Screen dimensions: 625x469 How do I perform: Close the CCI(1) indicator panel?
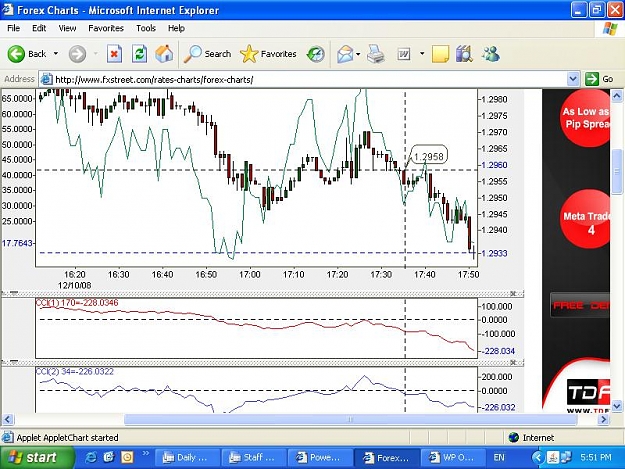[x=513, y=293]
